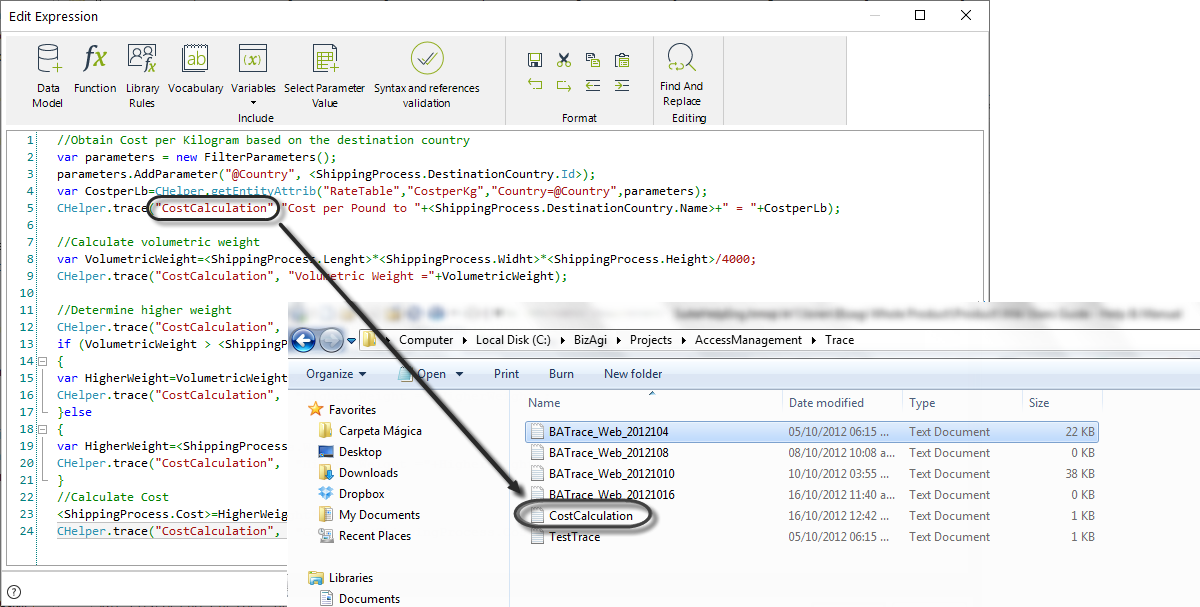Click the Redo arrow icon
This screenshot has height=607, width=1200.
(564, 86)
